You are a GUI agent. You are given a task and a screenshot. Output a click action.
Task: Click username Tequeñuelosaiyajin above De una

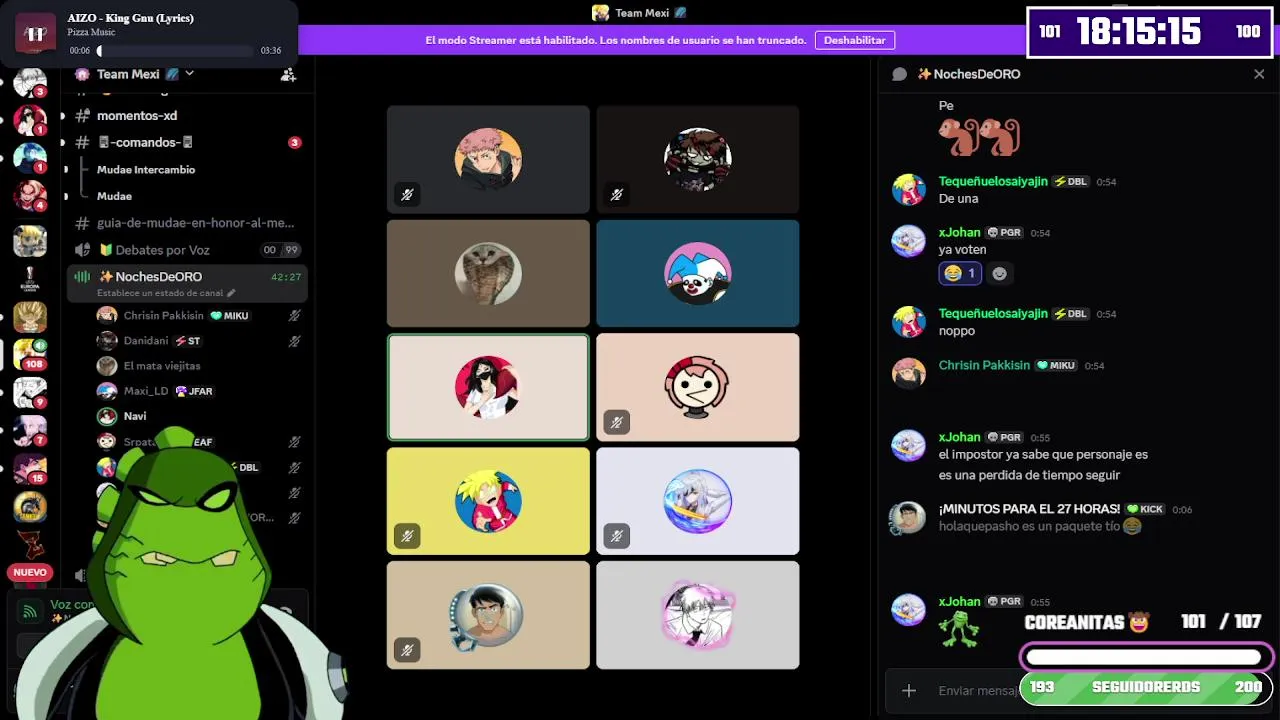point(993,182)
